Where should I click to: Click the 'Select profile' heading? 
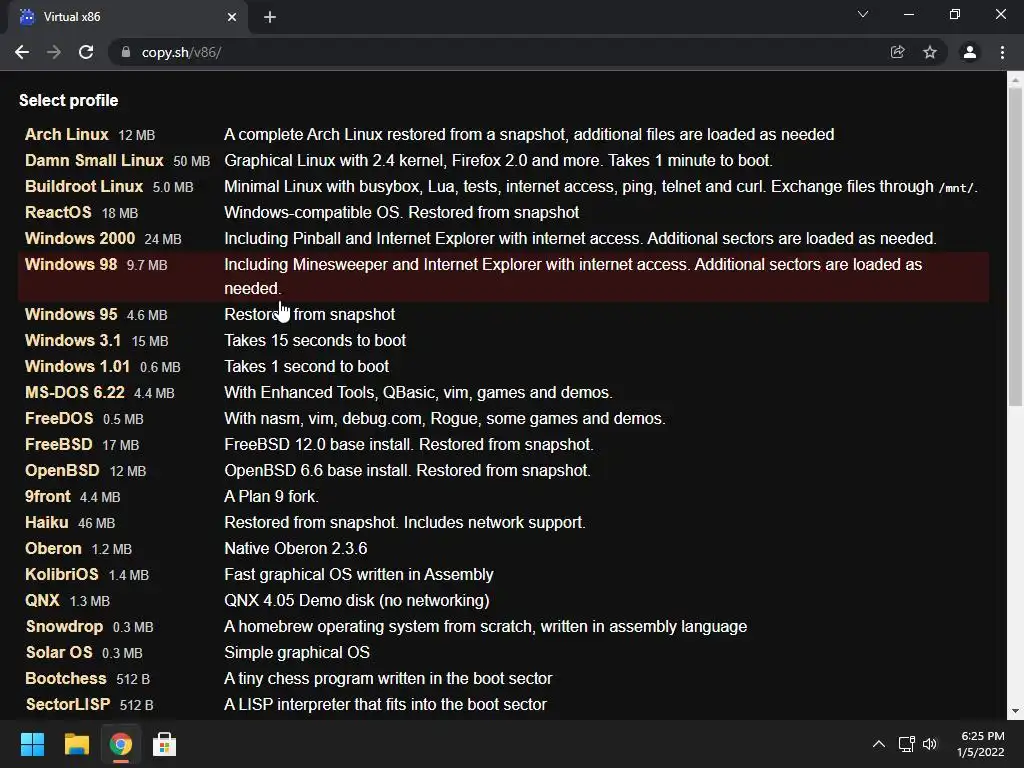69,101
